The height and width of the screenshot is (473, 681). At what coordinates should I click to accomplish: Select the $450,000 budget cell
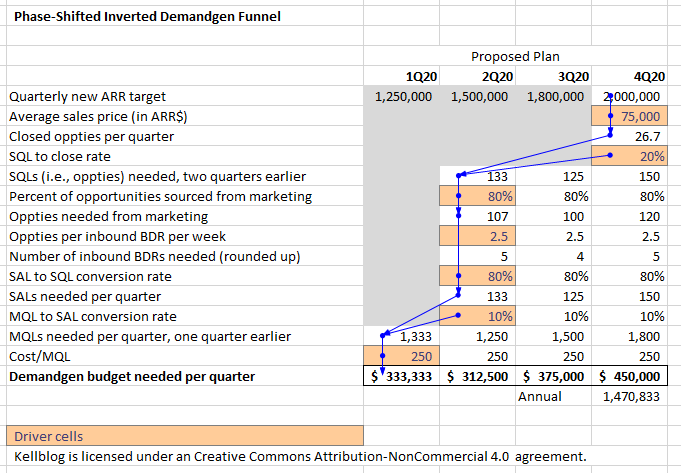coord(629,376)
